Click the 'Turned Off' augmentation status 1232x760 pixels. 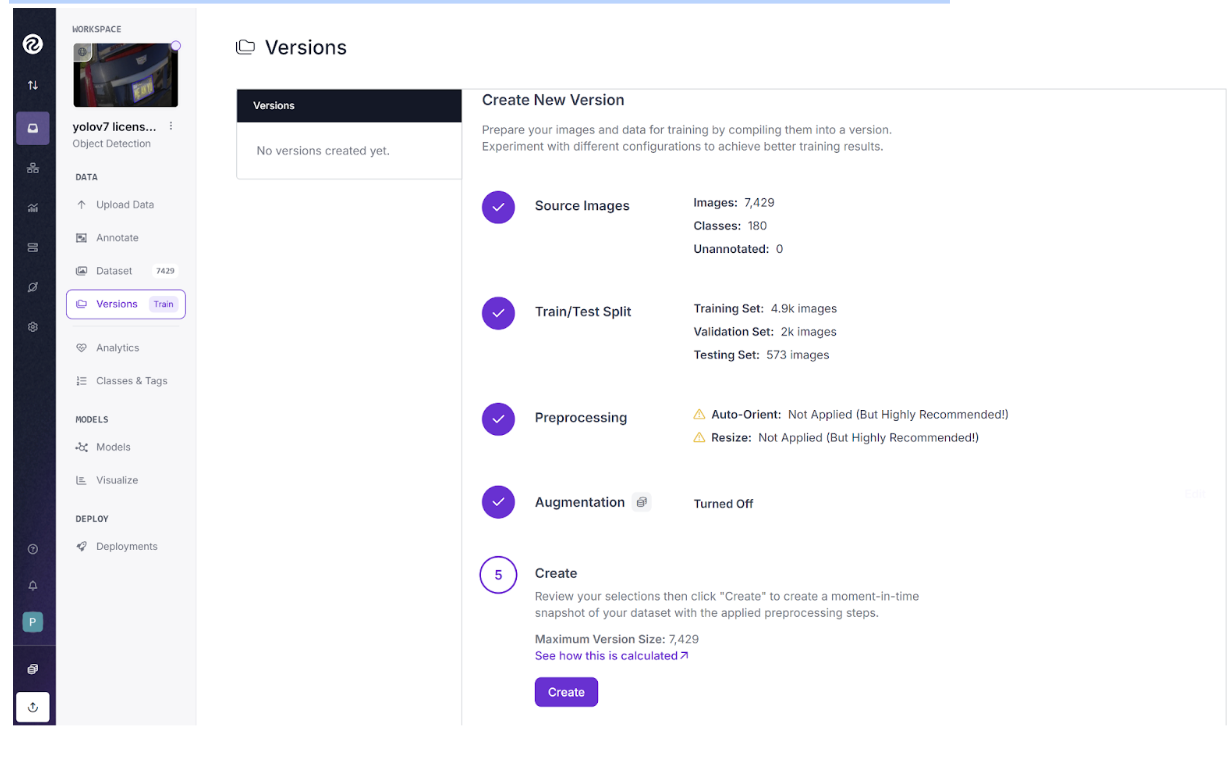pyautogui.click(x=724, y=504)
